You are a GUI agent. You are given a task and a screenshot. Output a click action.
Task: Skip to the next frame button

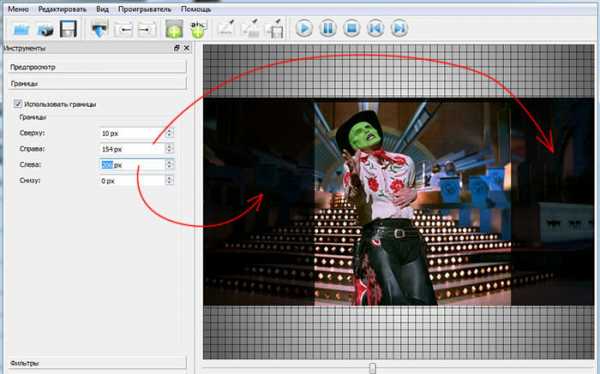[399, 28]
